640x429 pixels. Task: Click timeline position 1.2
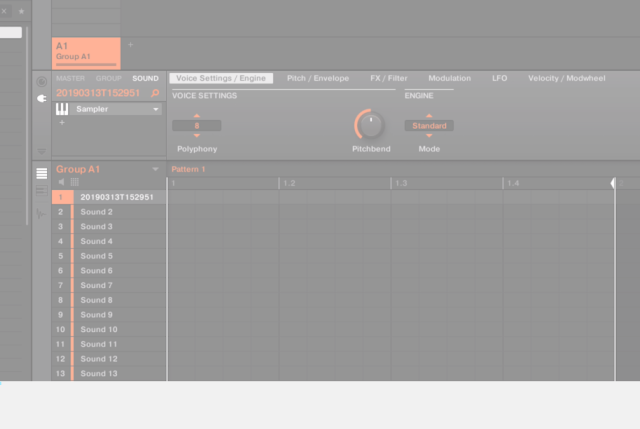point(289,183)
